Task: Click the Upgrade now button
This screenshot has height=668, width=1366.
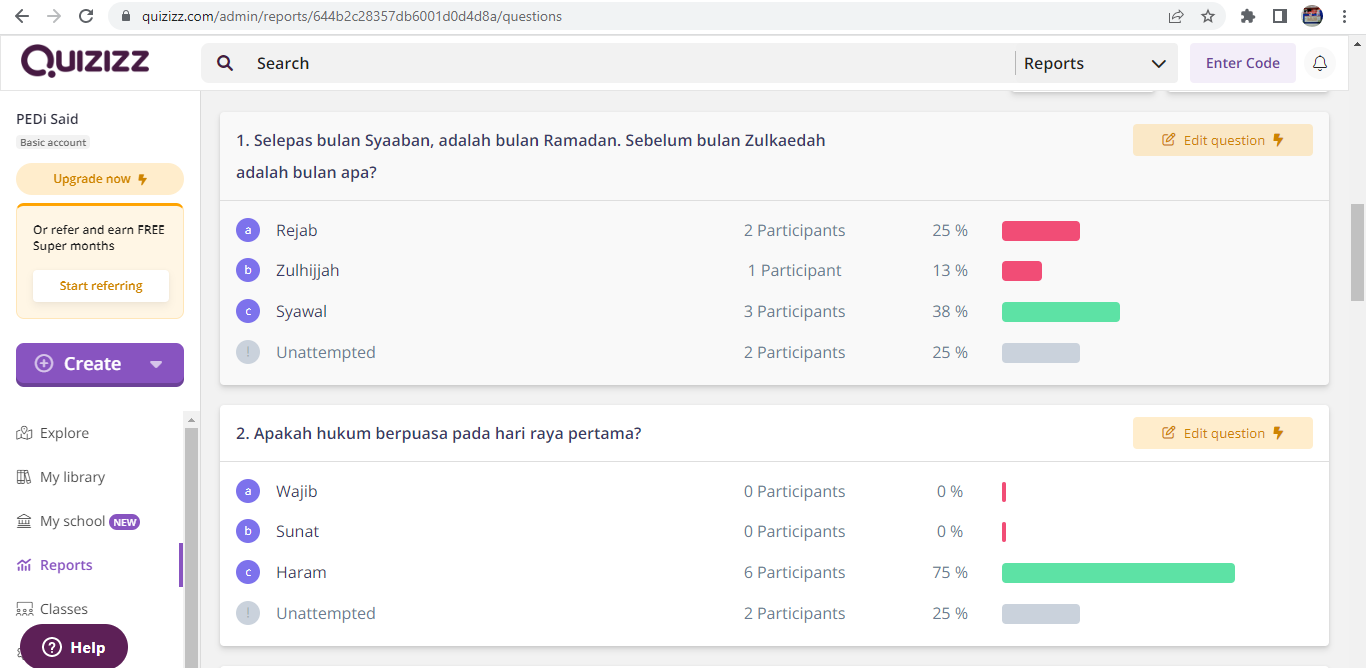Action: pyautogui.click(x=100, y=179)
